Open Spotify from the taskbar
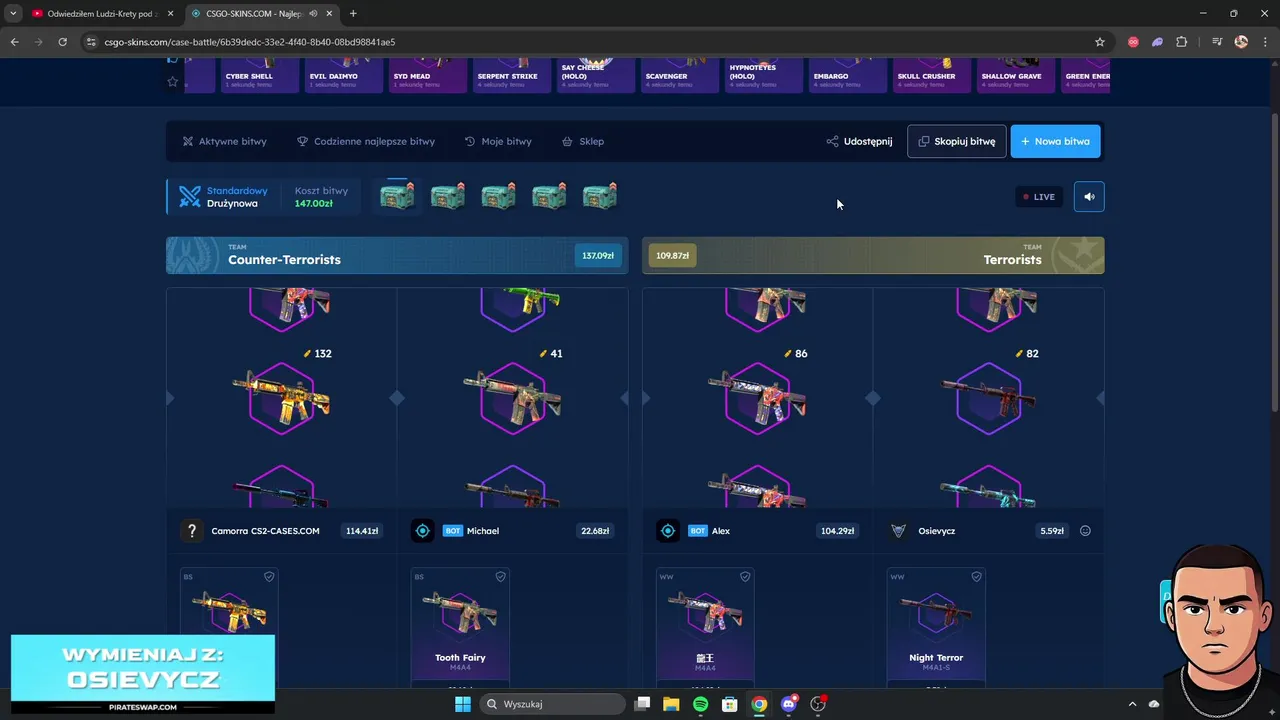The width and height of the screenshot is (1280, 720). click(x=700, y=704)
